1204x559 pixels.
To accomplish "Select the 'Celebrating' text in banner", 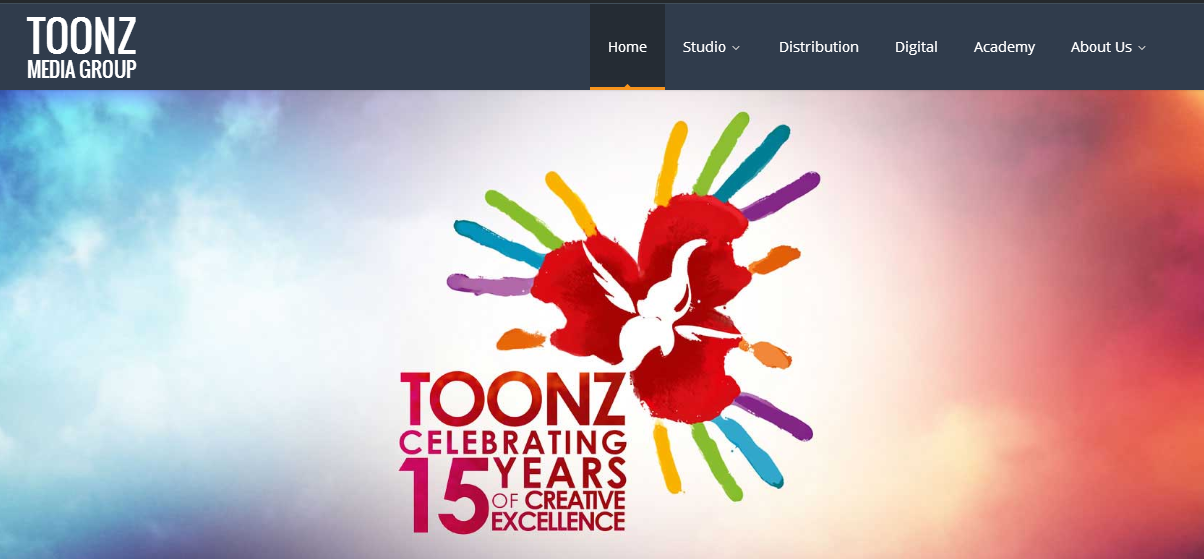I will tap(512, 442).
